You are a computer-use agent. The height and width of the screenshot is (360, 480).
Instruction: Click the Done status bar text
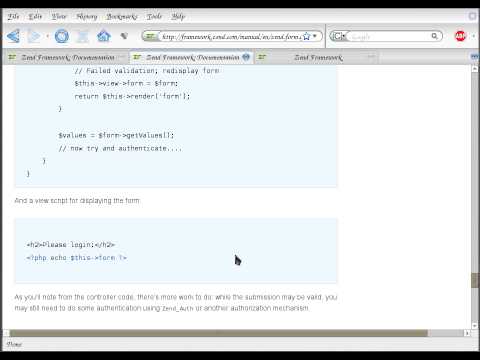(14, 344)
